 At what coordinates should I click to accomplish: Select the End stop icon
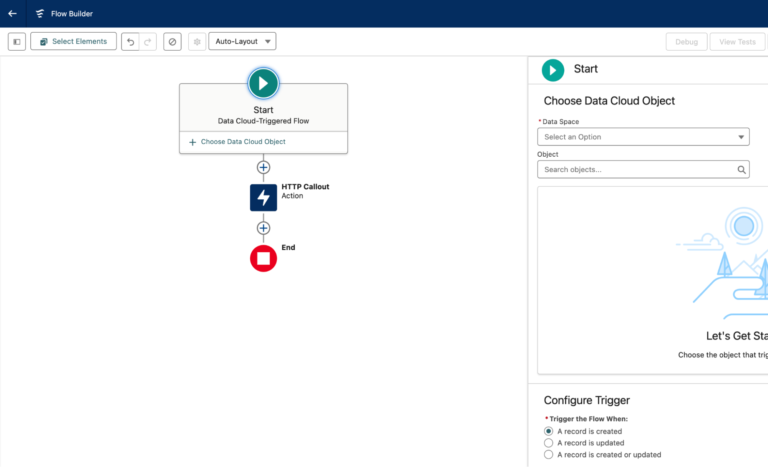click(264, 258)
